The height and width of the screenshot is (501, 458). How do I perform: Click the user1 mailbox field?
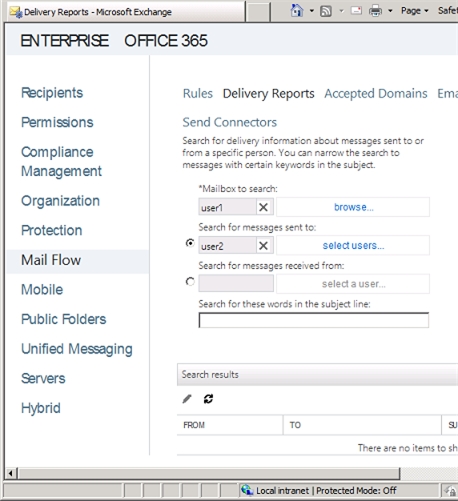click(227, 207)
